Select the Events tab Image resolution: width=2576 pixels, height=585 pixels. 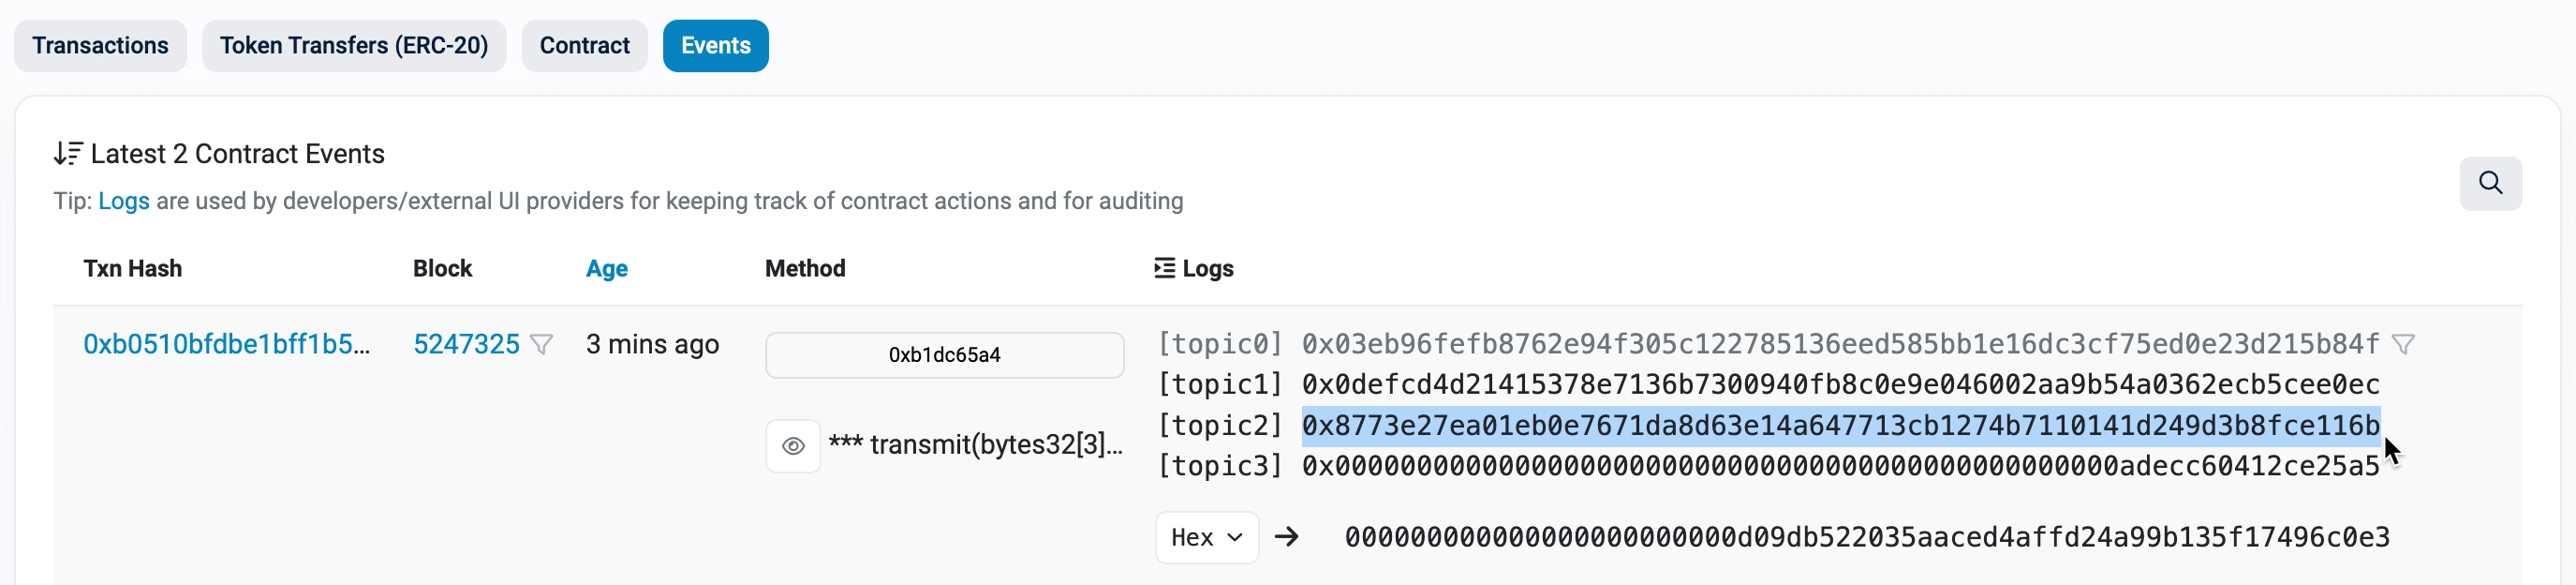(x=715, y=46)
